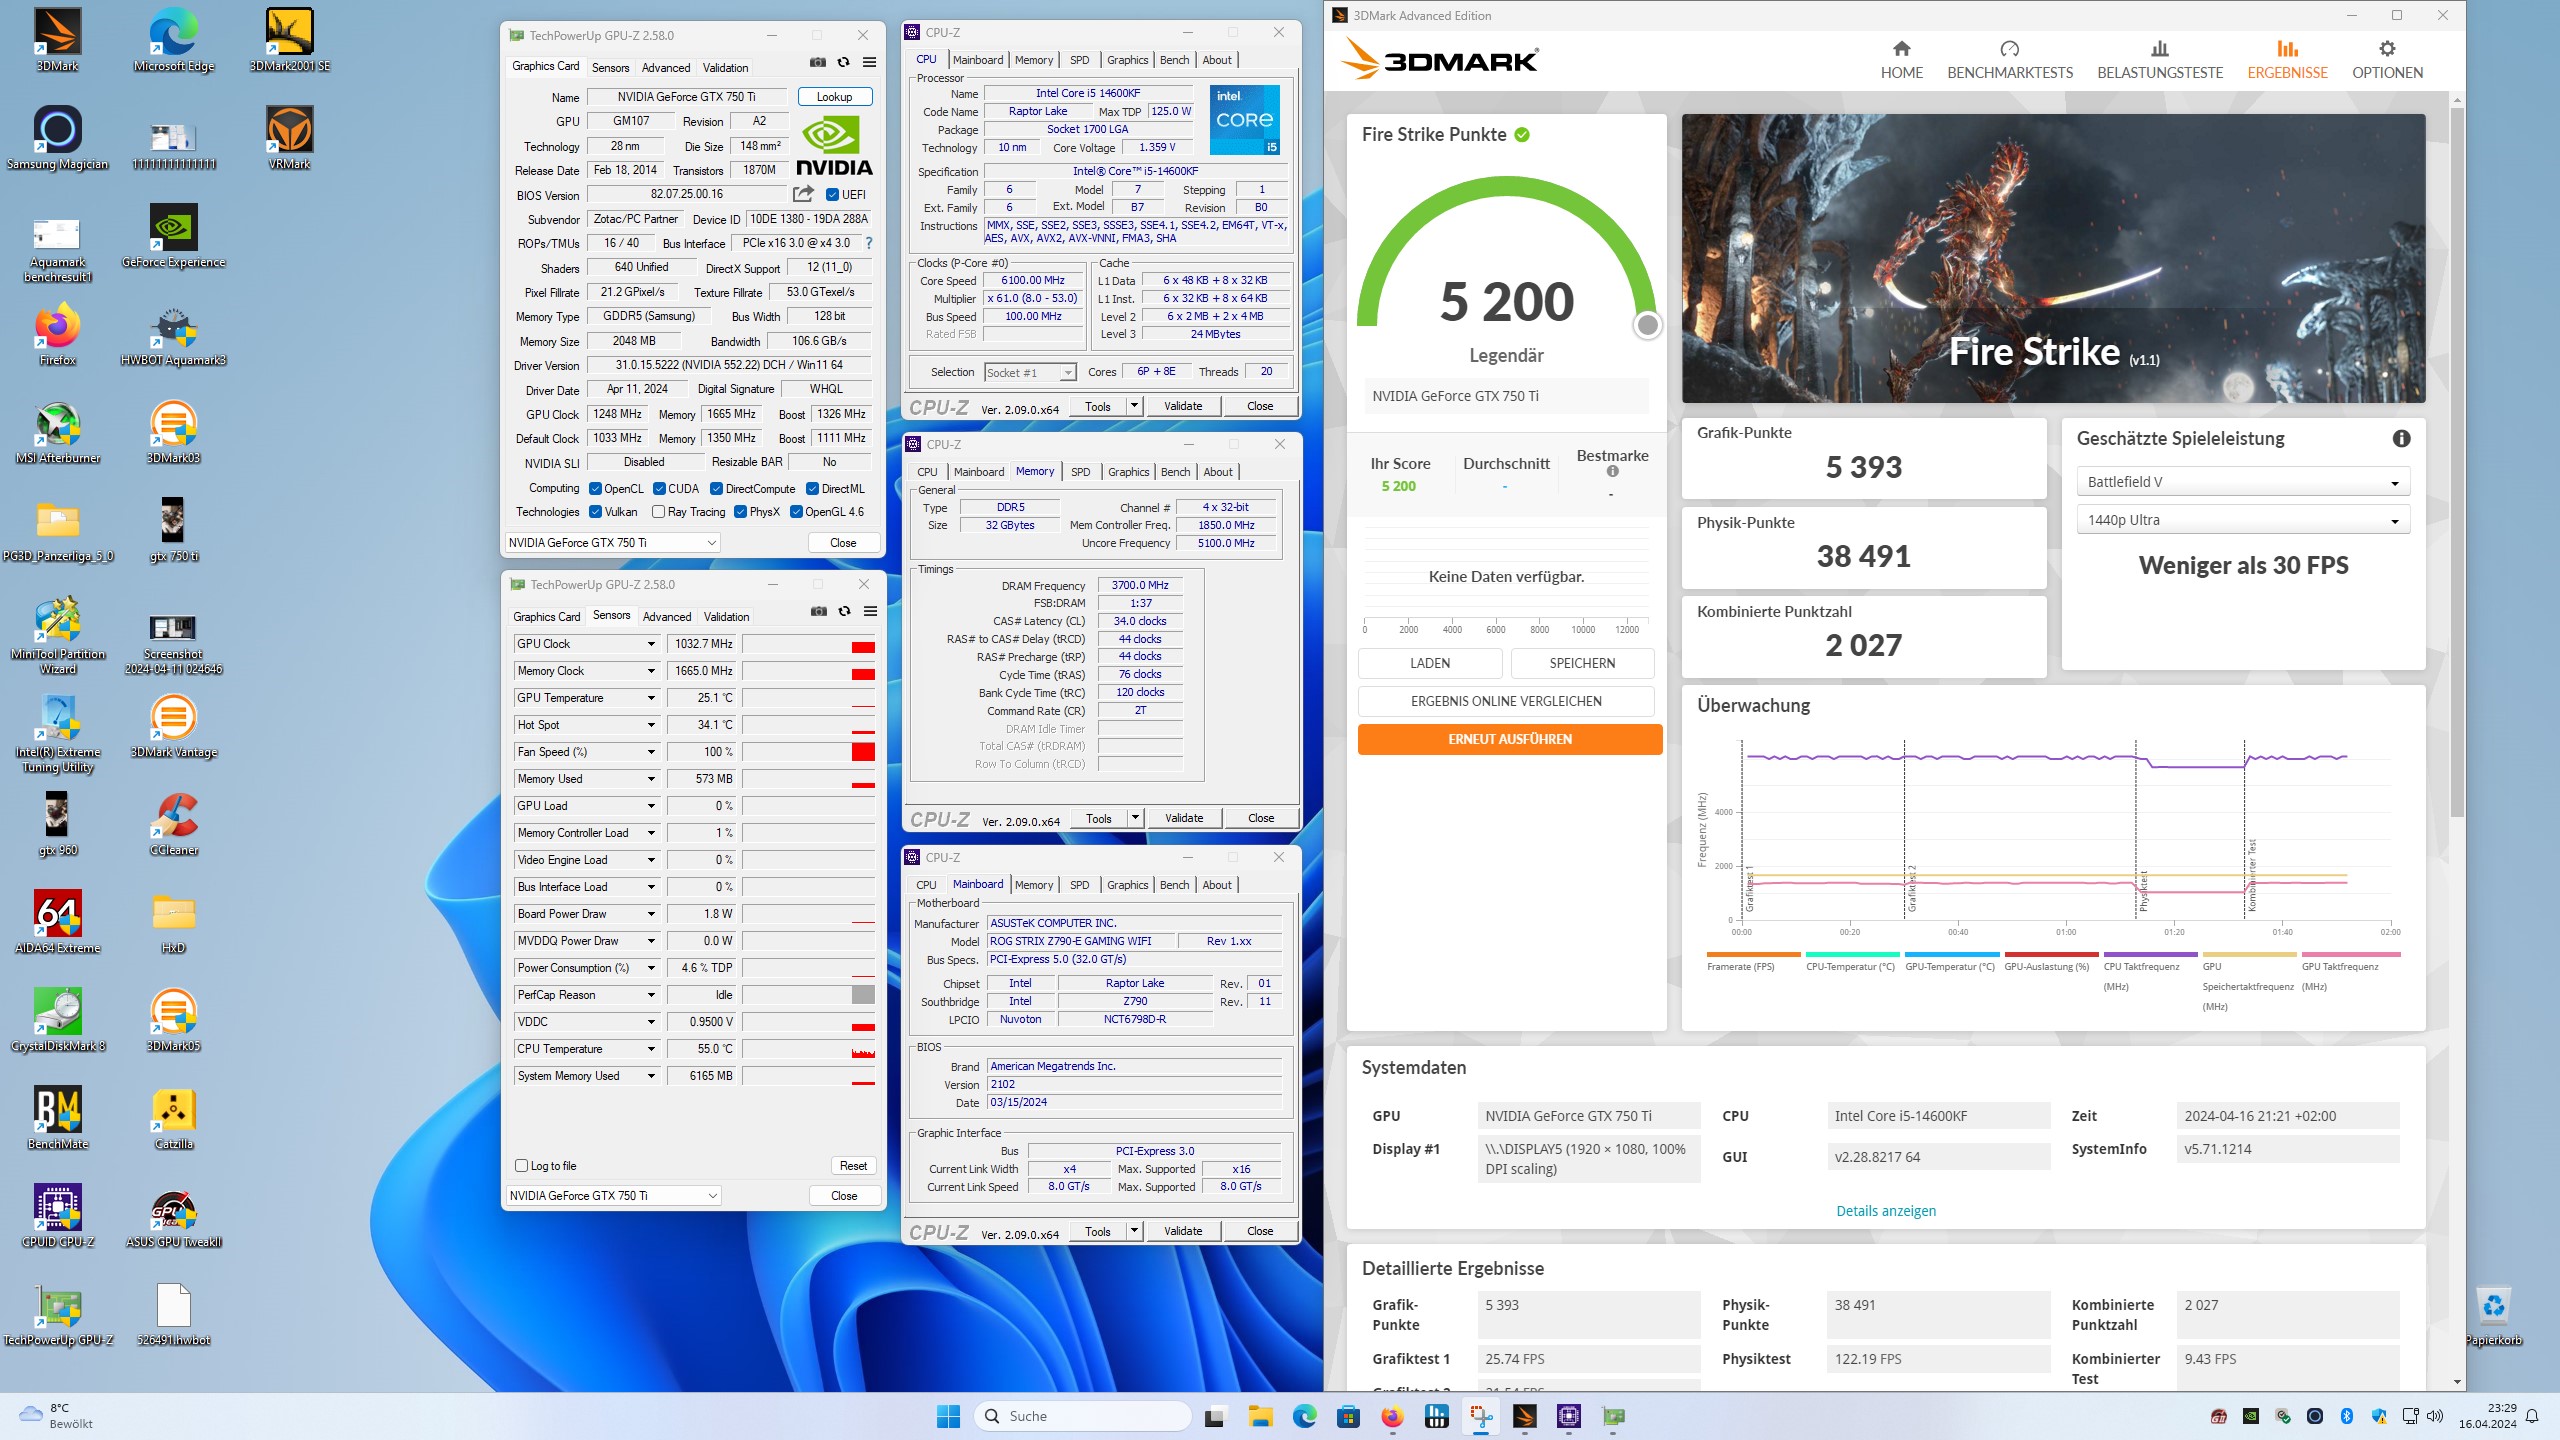Viewport: 2560px width, 1440px height.
Task: Open the VRMark desktop shortcut
Action: [290, 138]
